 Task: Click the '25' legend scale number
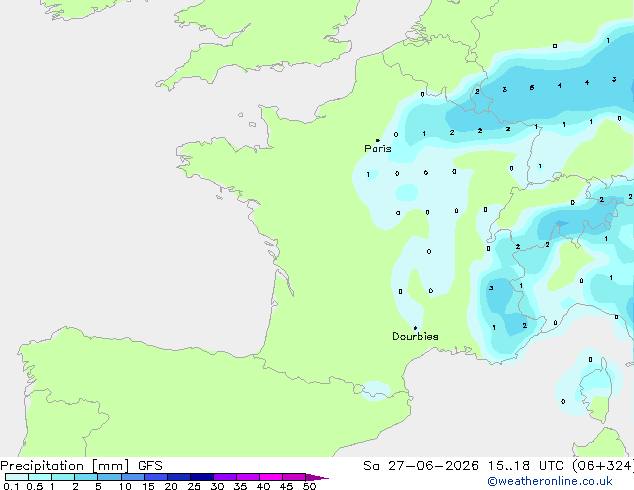pos(194,486)
